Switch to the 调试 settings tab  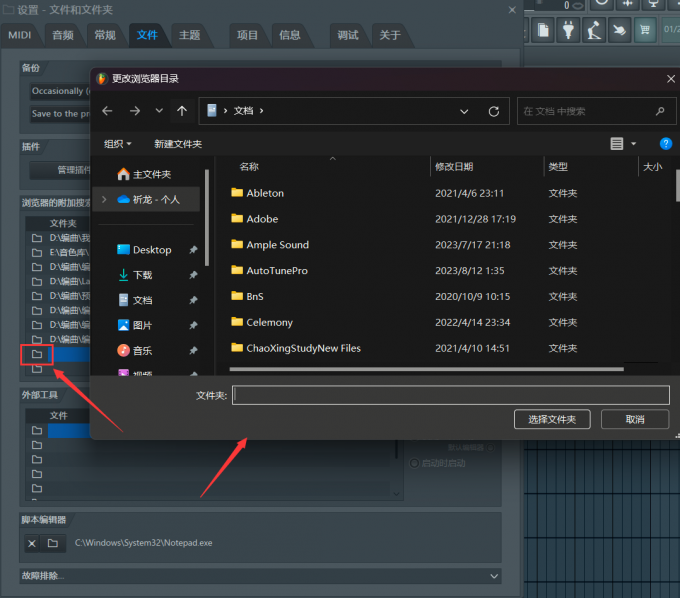[348, 35]
